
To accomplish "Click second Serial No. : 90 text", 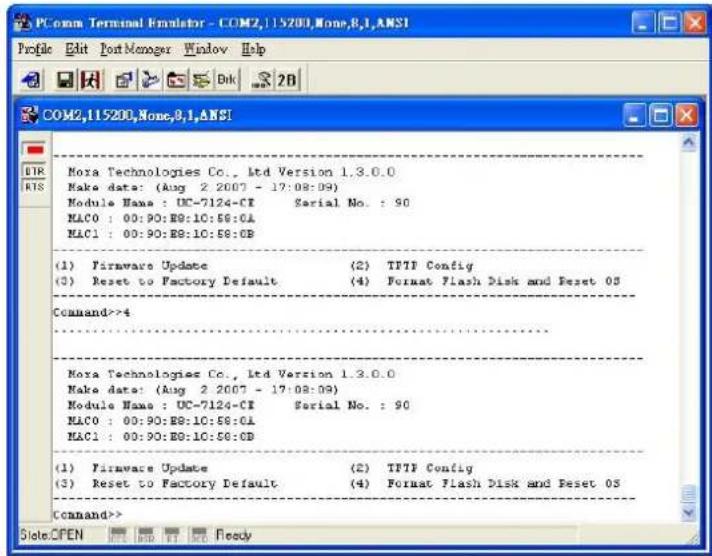I will (352, 405).
